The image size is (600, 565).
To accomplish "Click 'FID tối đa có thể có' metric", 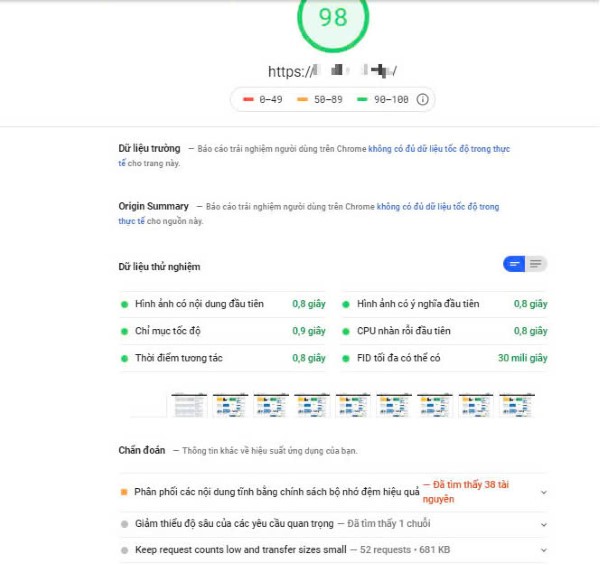I will [444, 358].
